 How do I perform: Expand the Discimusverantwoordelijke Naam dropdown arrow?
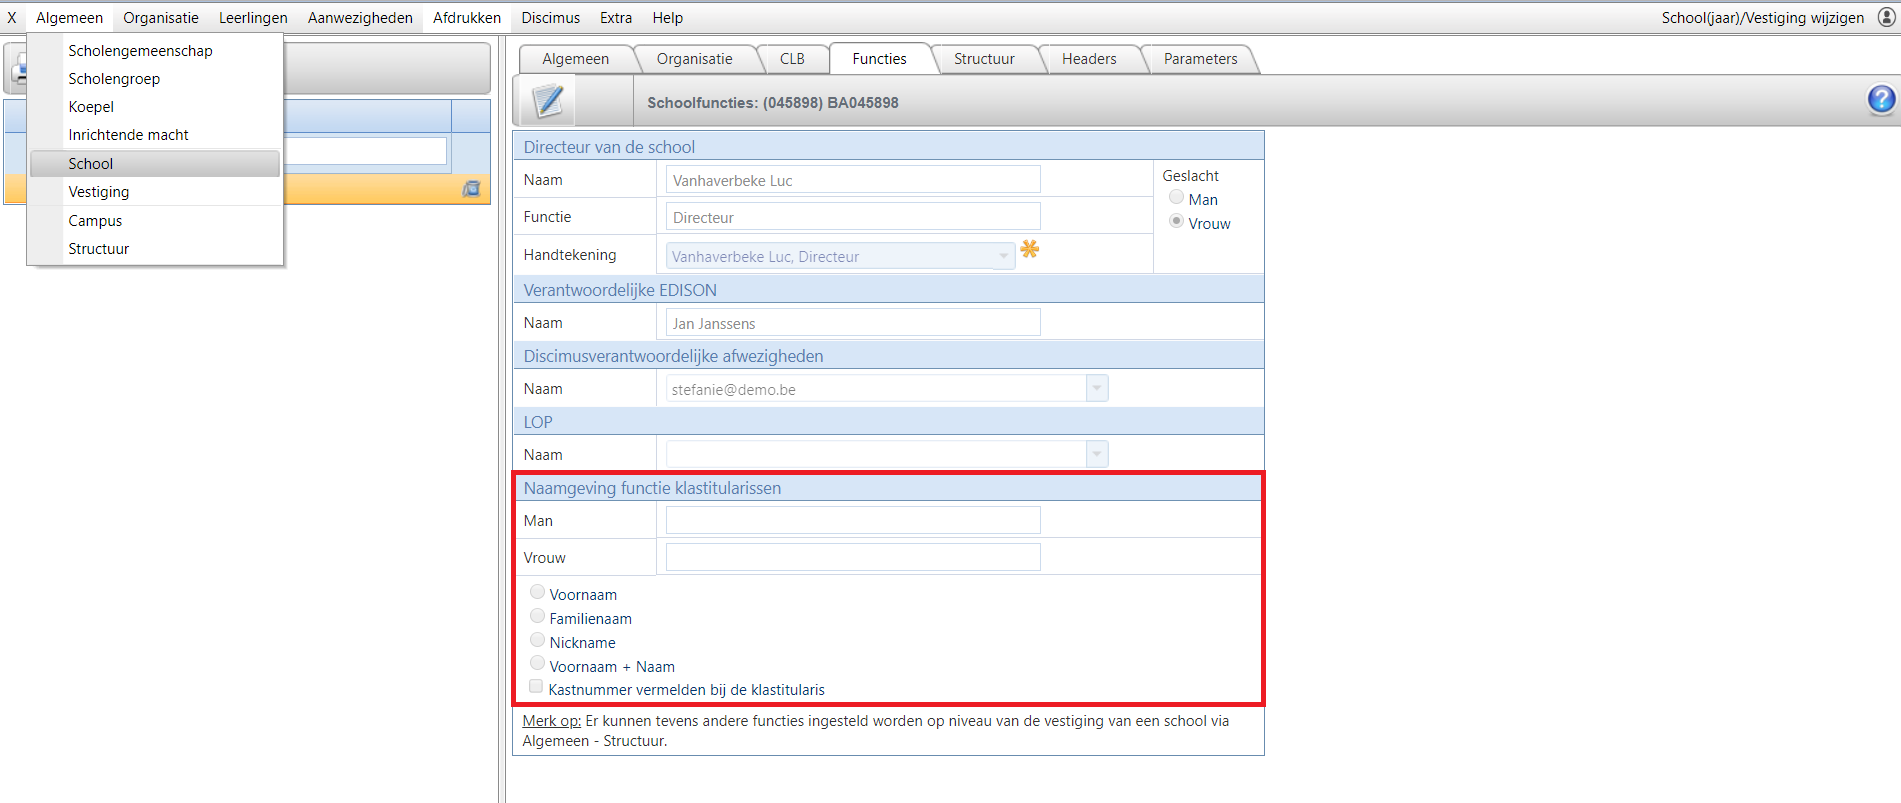click(x=1097, y=388)
